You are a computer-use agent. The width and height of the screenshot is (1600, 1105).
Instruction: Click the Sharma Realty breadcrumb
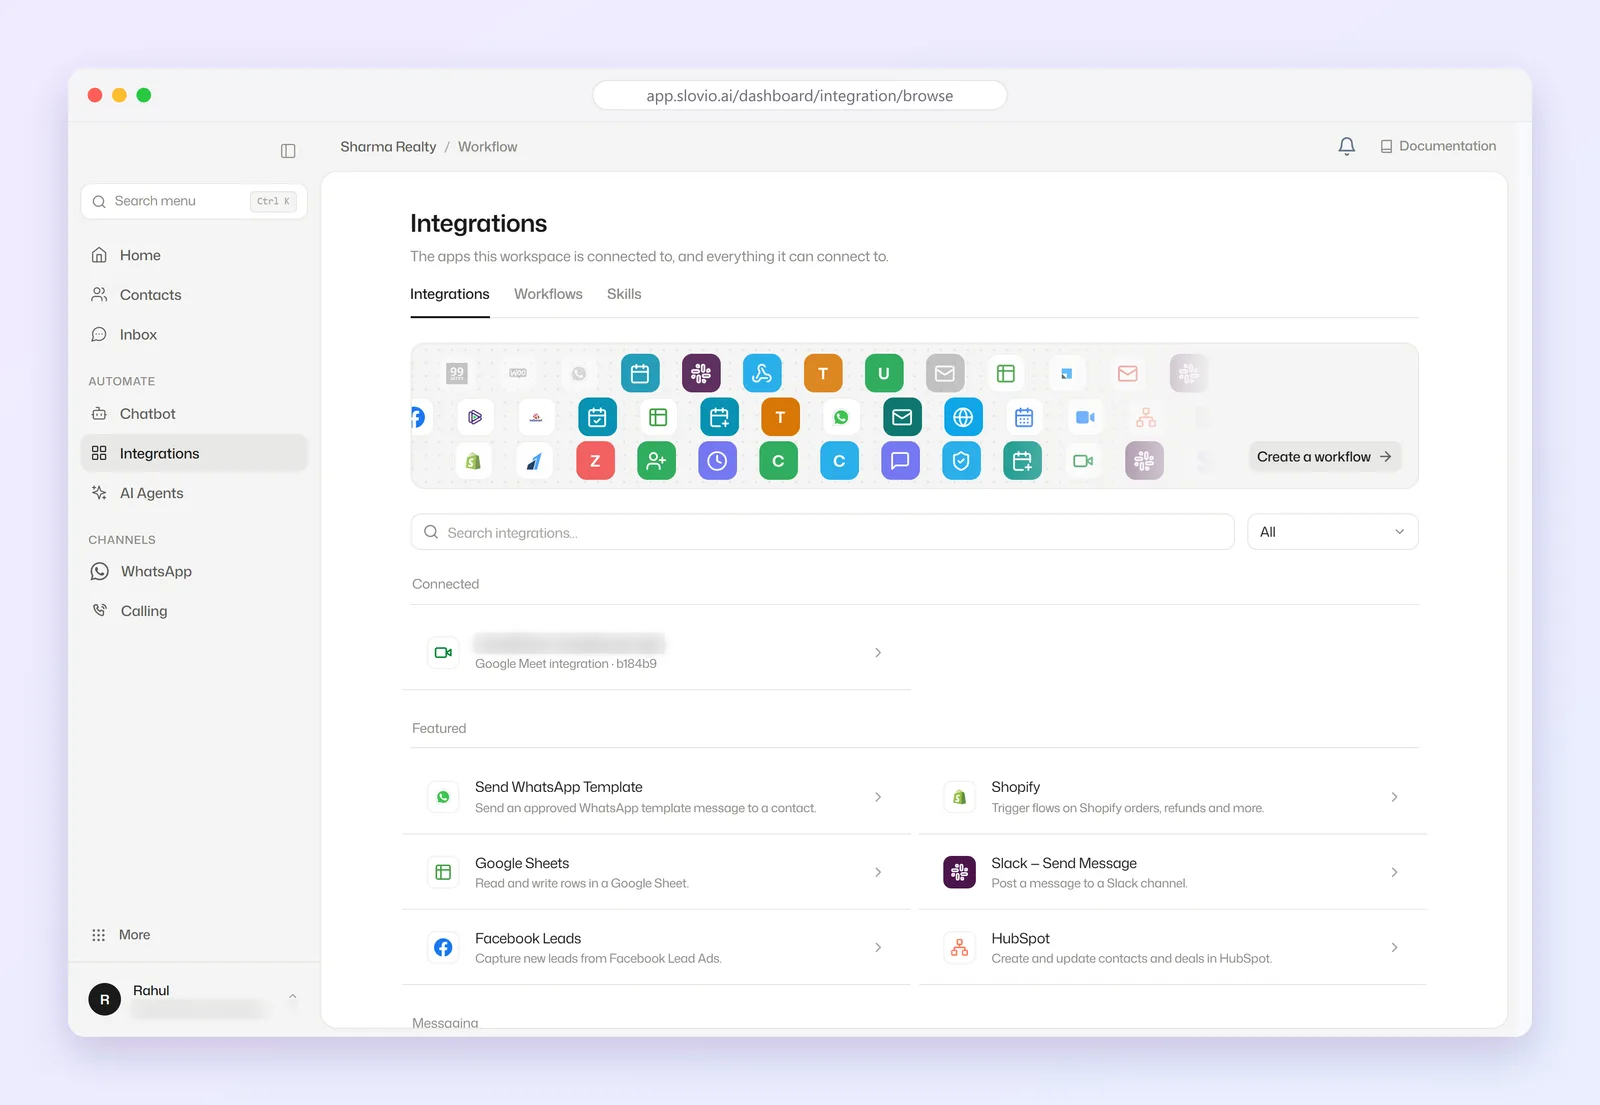click(388, 147)
